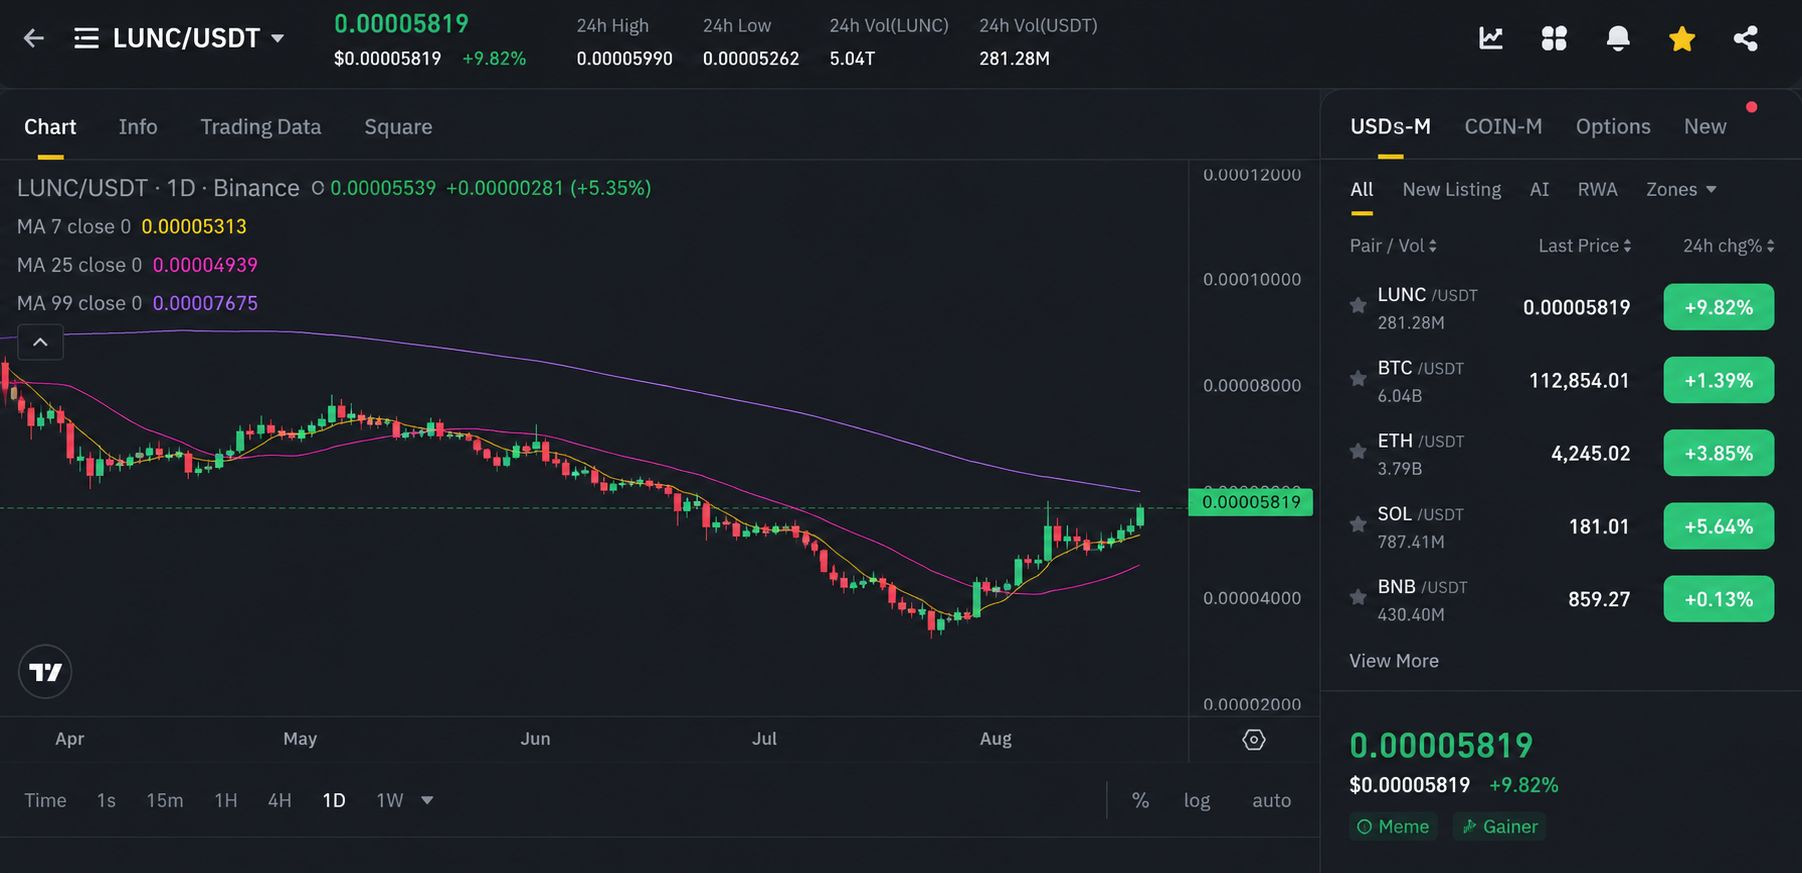
Task: Expand the Zones dropdown
Action: point(1681,190)
